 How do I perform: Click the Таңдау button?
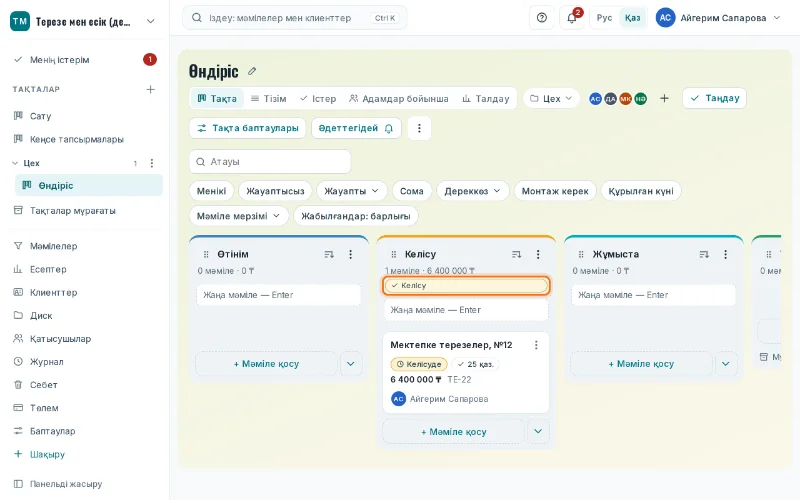coord(714,98)
